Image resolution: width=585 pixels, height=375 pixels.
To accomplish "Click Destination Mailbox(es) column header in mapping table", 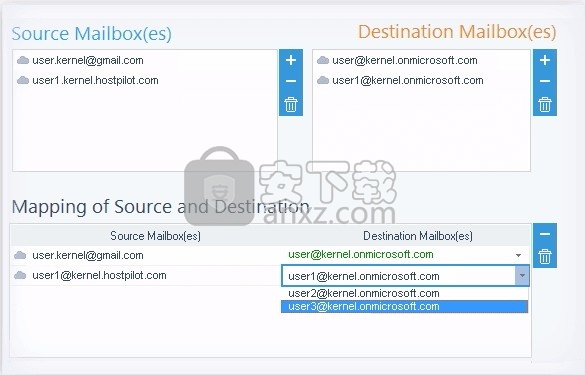I will click(418, 236).
